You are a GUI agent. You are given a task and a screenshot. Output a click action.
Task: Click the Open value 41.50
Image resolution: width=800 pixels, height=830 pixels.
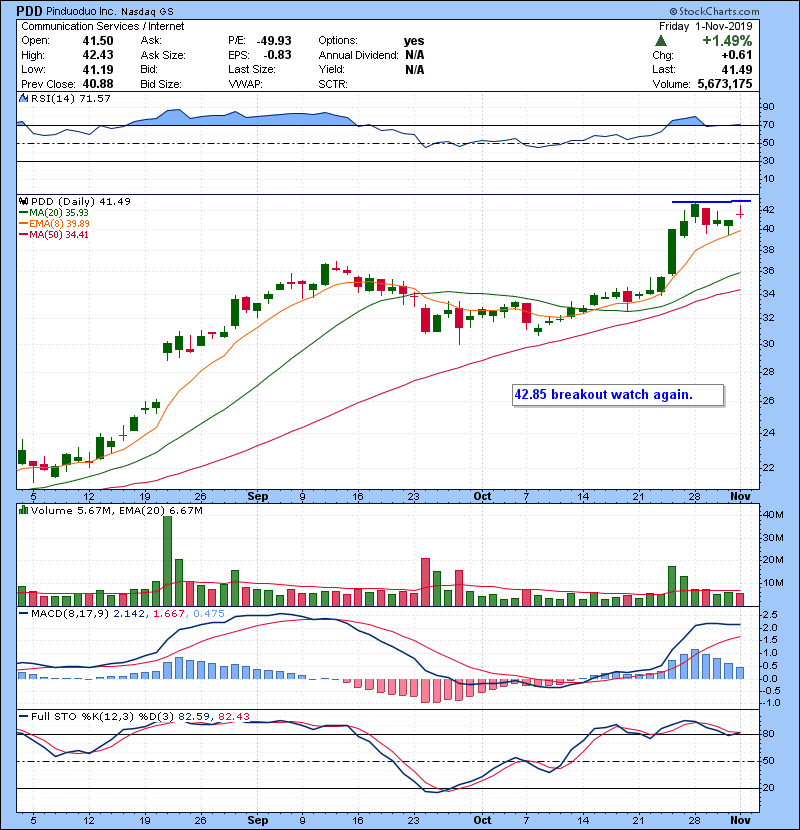98,41
